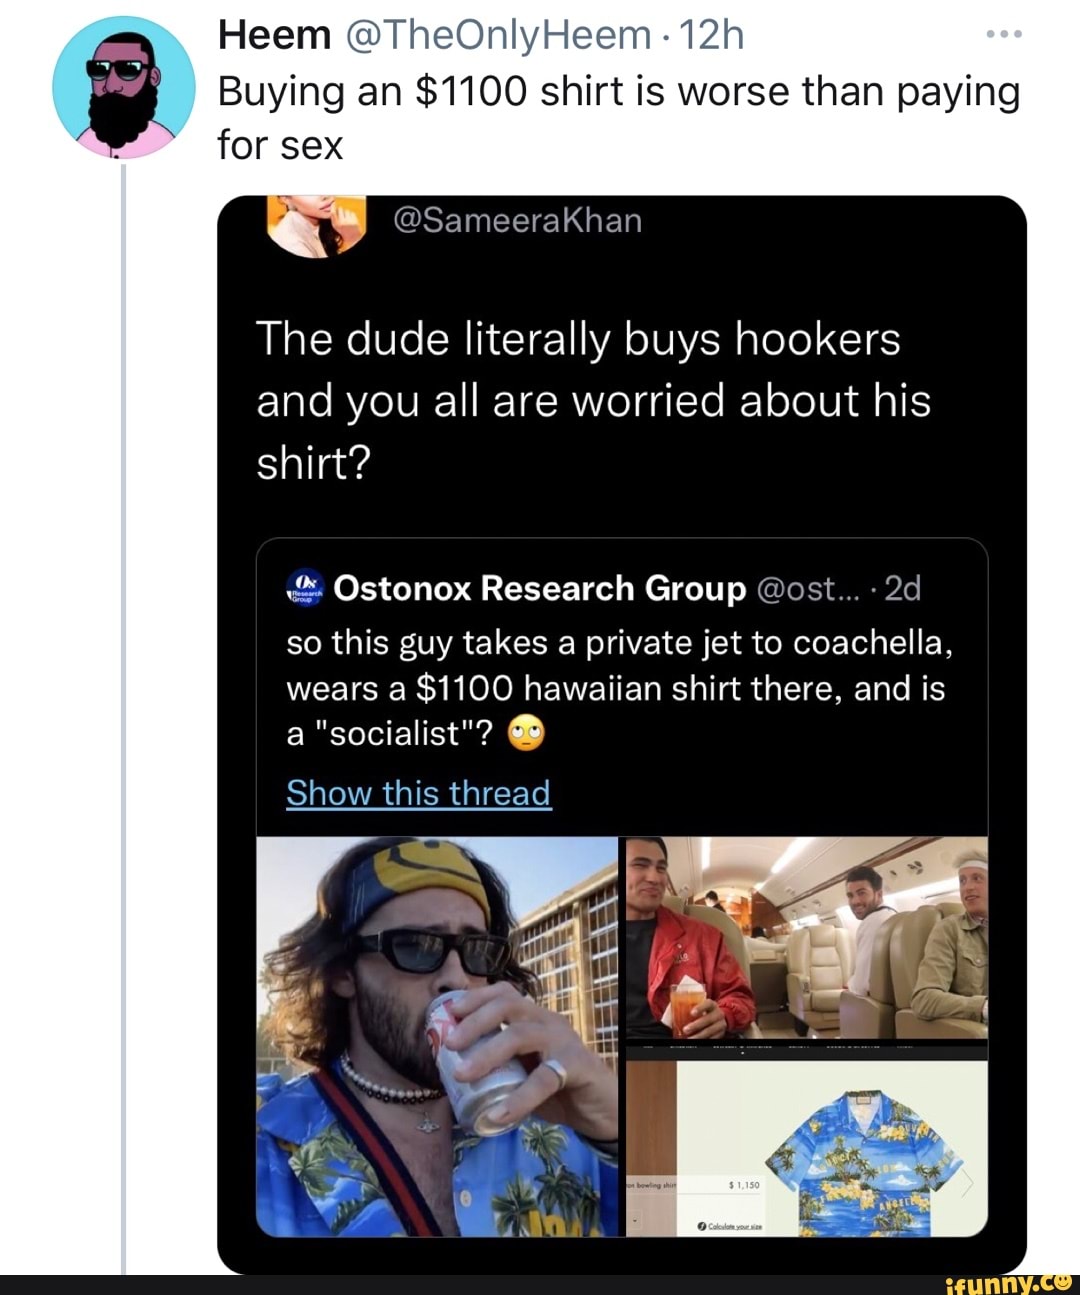Click the 2d timestamp on quoted tweet

[x=902, y=588]
